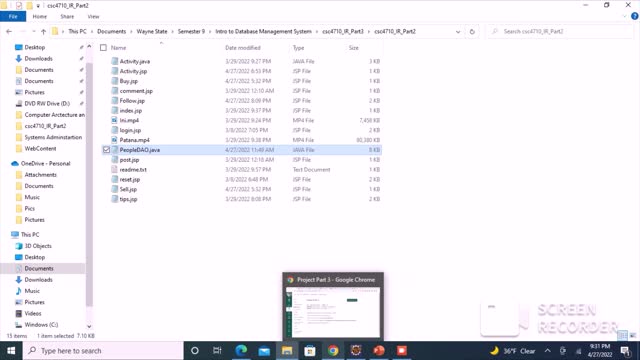Sort files by Type column
Image resolution: width=640 pixels, height=360 pixels.
[x=298, y=48]
